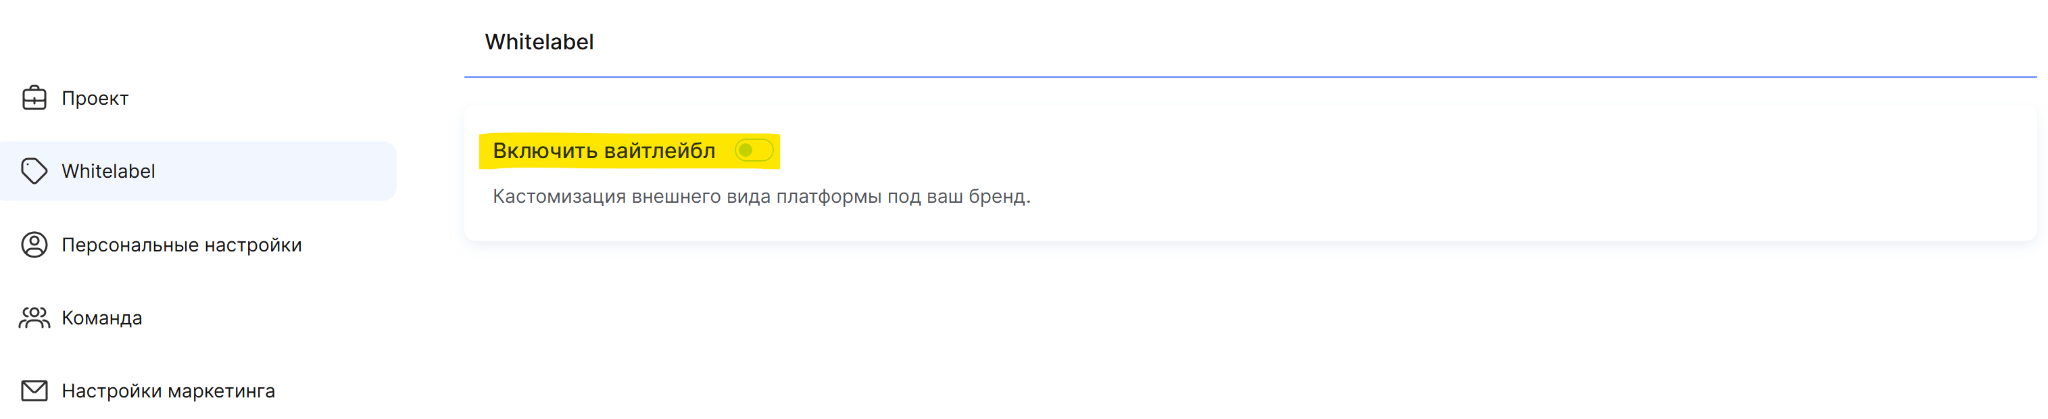2048x419 pixels.
Task: Click the tag icon beside Whitelabel
Action: coord(34,171)
